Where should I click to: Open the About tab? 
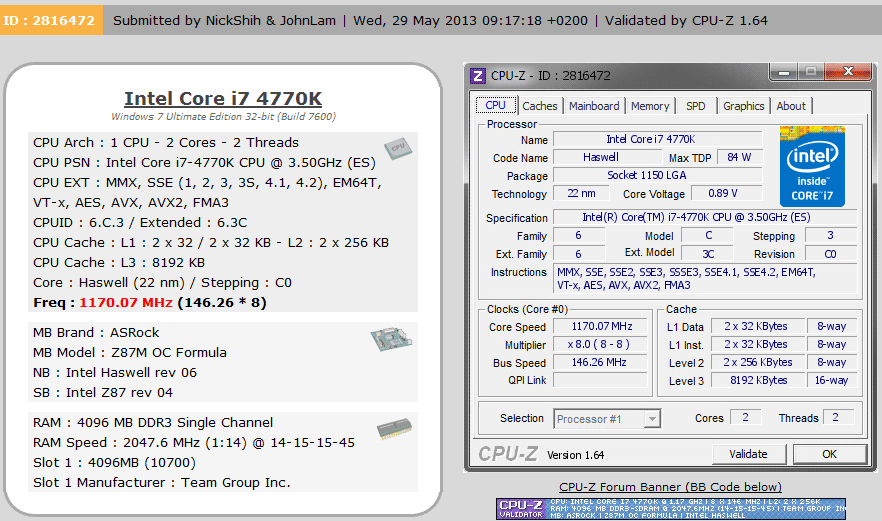pyautogui.click(x=791, y=106)
